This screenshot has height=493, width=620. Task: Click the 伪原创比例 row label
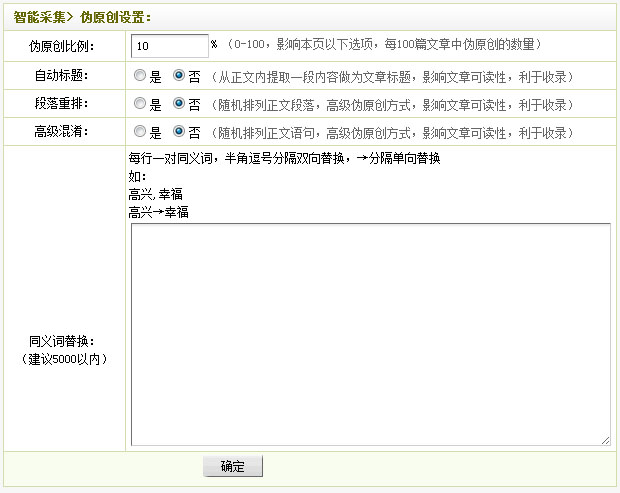tap(63, 46)
